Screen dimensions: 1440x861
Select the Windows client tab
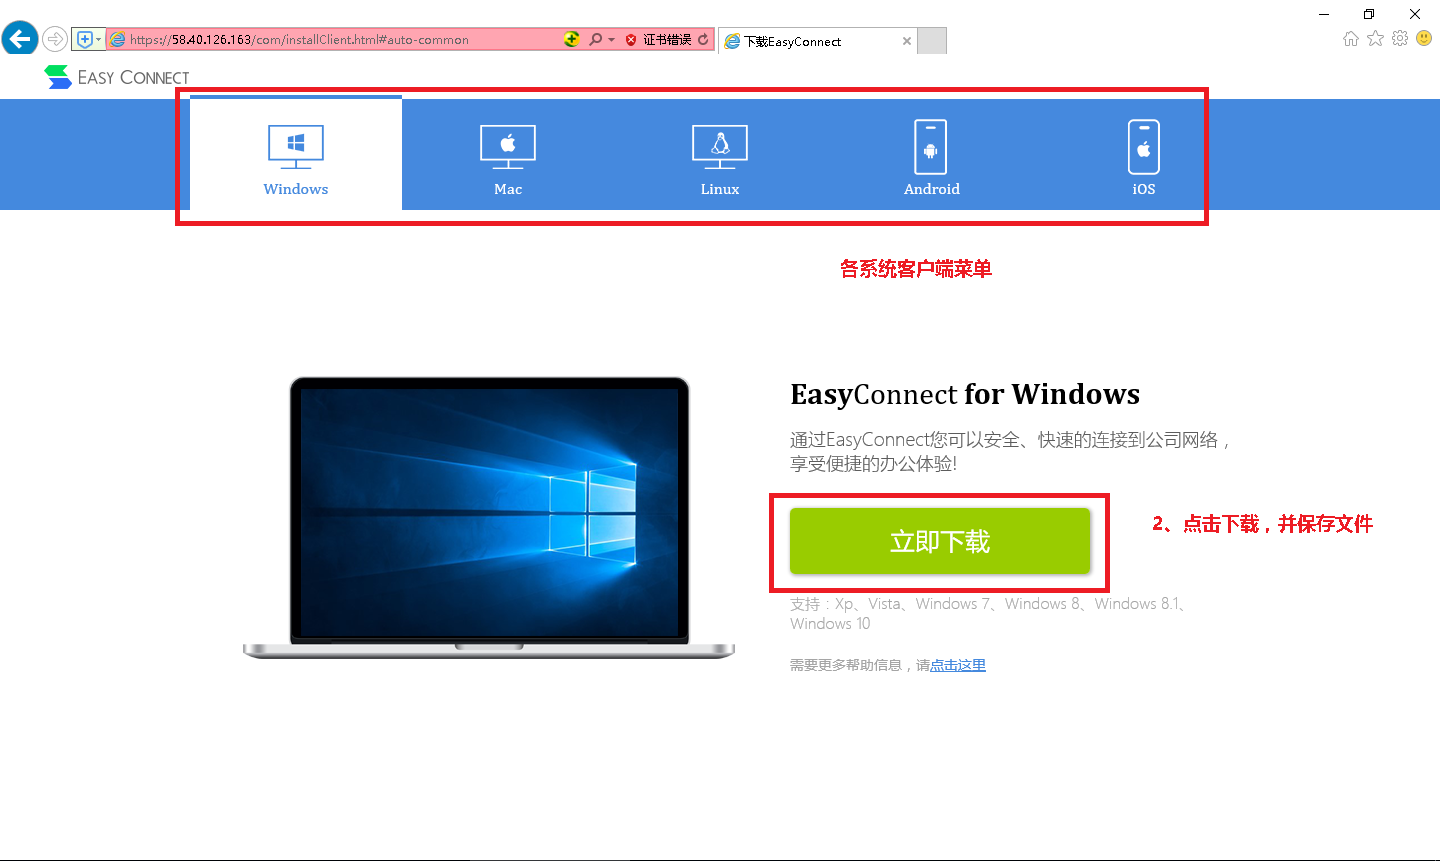click(x=296, y=154)
